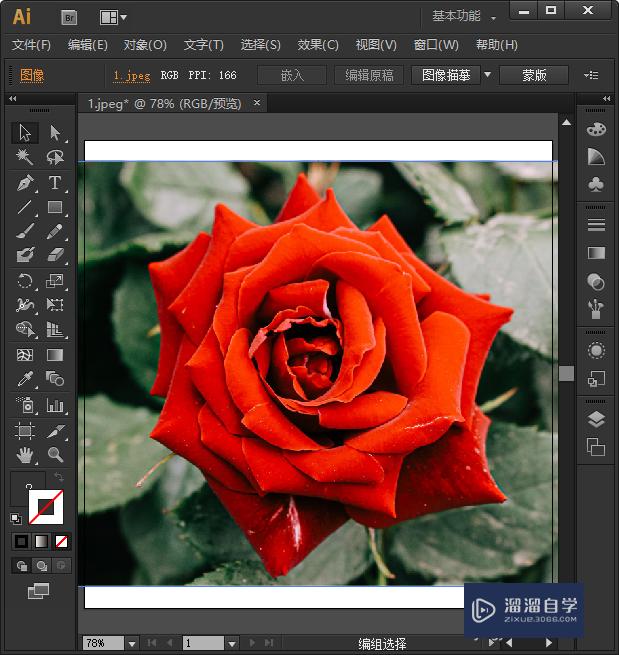Viewport: 619px width, 655px height.
Task: Reset to default fill and stroke
Action: pyautogui.click(x=16, y=518)
